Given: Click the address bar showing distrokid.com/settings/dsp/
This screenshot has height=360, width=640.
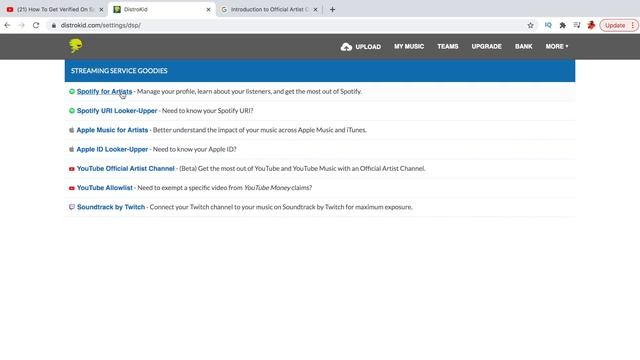Looking at the screenshot, I should tap(292, 25).
